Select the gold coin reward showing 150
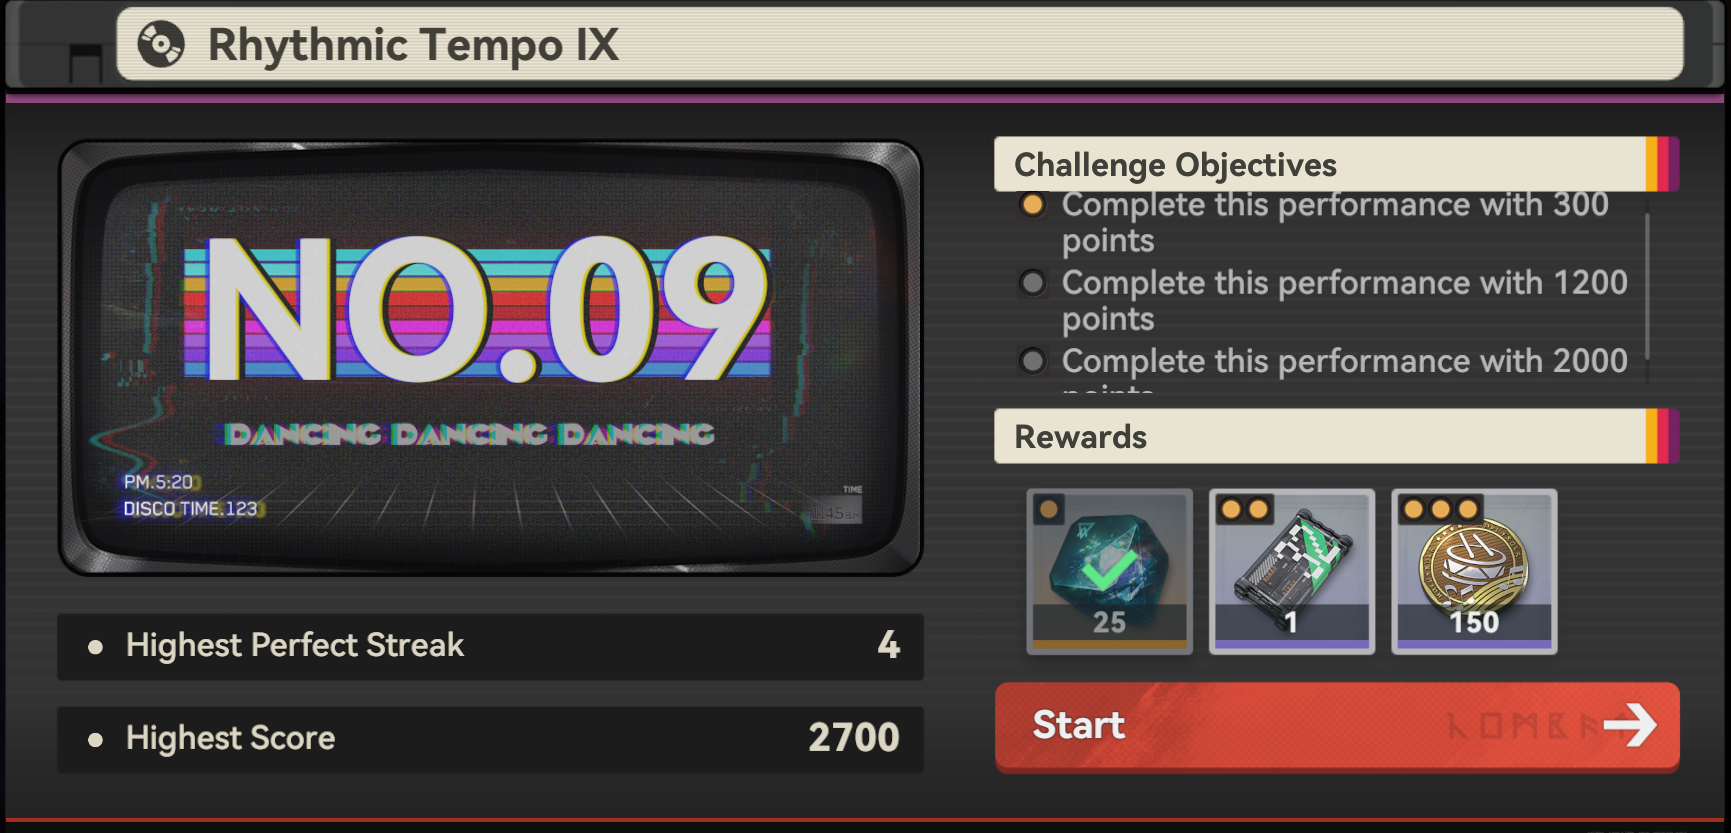 [1474, 571]
